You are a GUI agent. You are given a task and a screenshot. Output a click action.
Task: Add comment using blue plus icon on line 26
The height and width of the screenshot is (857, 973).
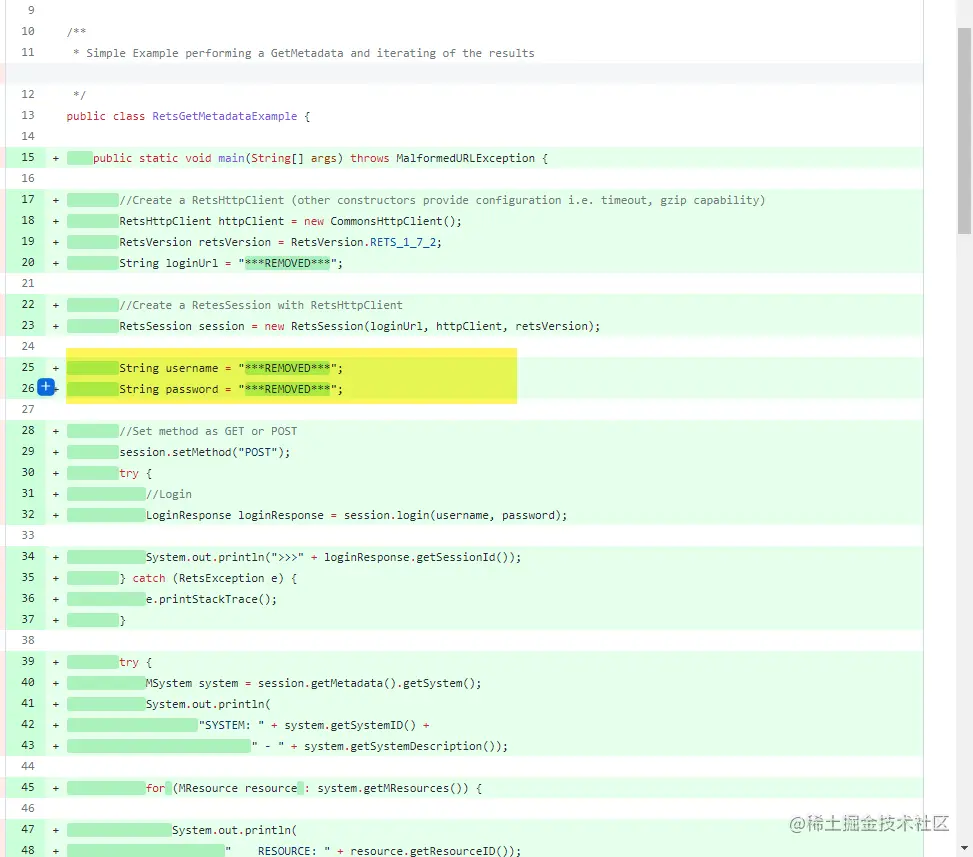coord(46,387)
